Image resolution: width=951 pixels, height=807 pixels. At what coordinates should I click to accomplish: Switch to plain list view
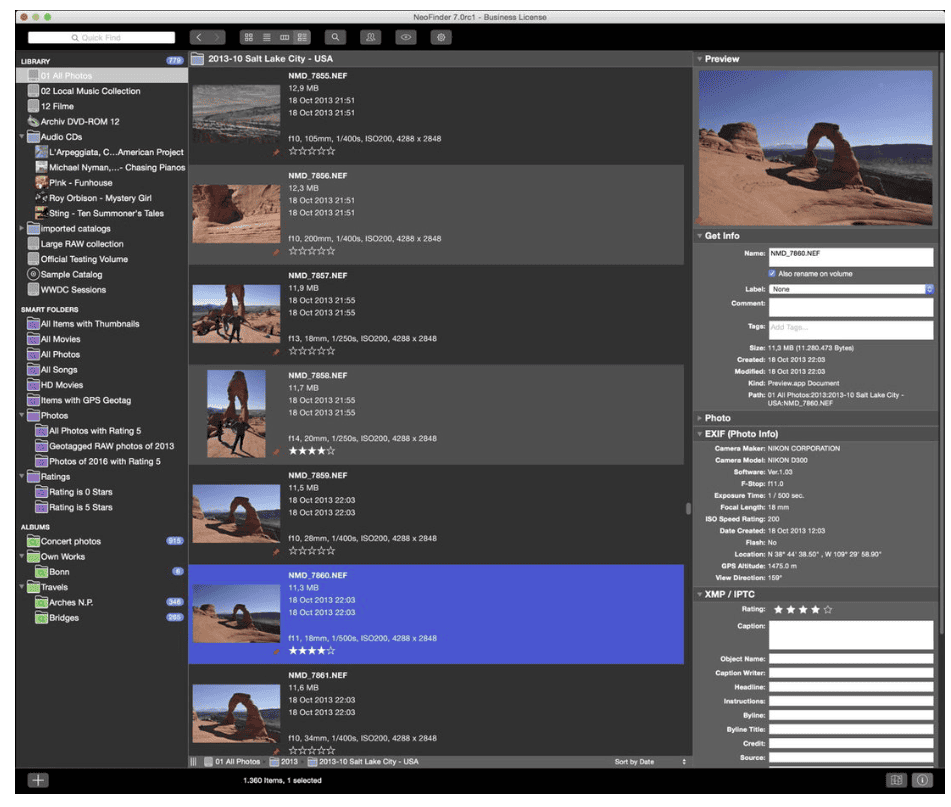(266, 38)
